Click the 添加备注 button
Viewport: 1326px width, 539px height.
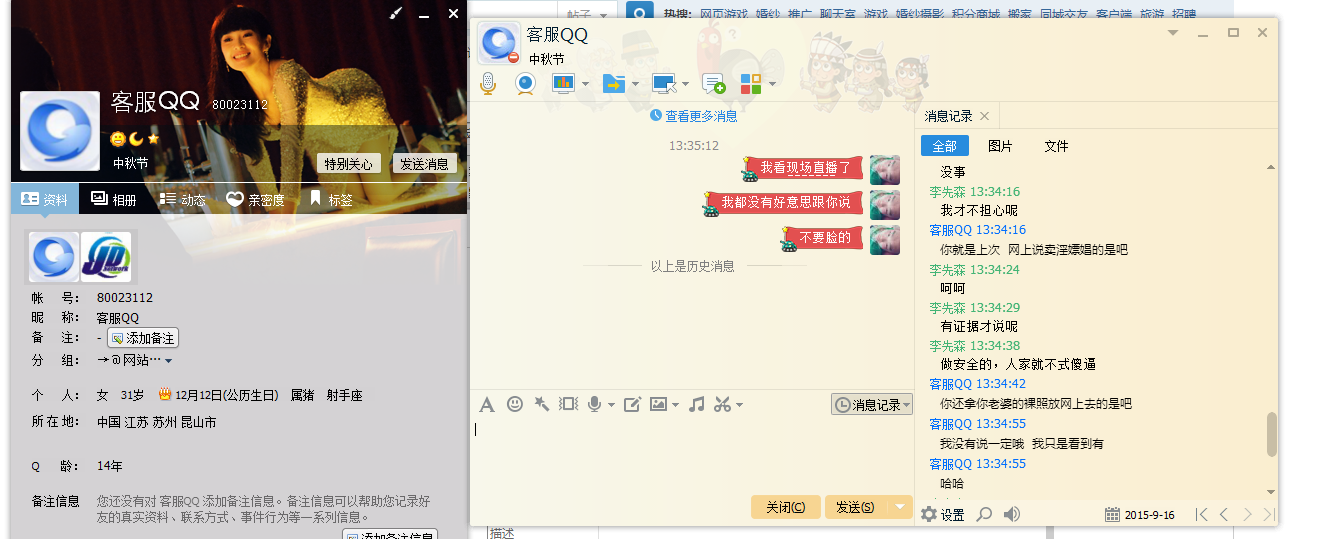(x=143, y=339)
